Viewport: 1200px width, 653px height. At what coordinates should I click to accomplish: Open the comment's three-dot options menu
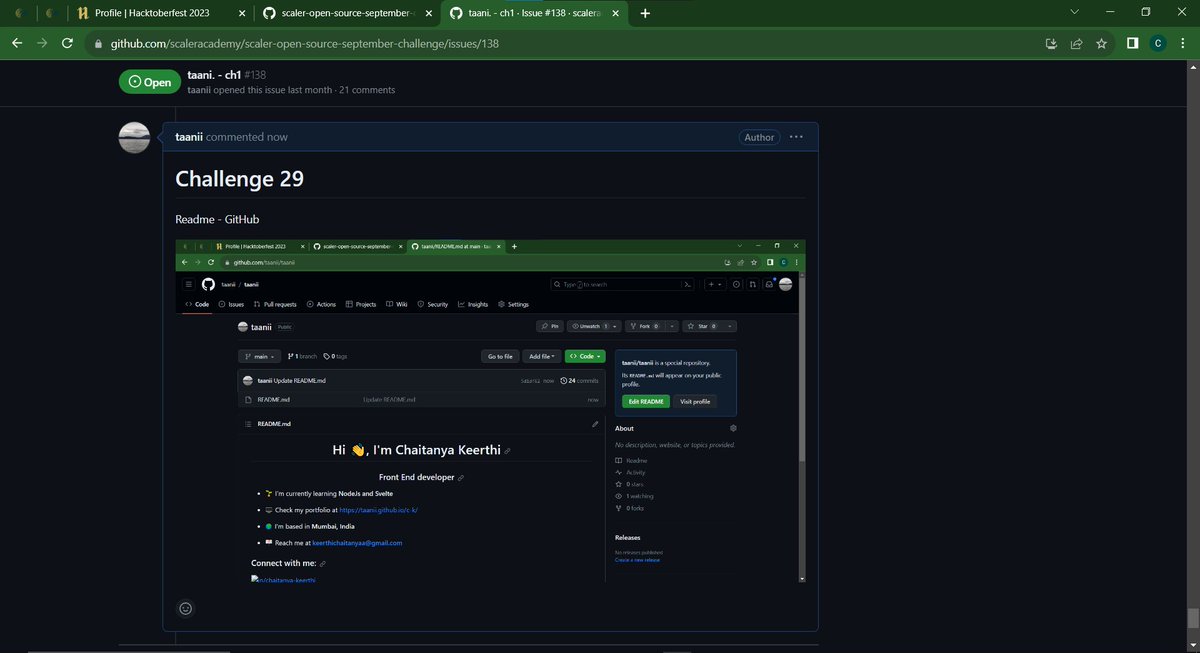796,137
